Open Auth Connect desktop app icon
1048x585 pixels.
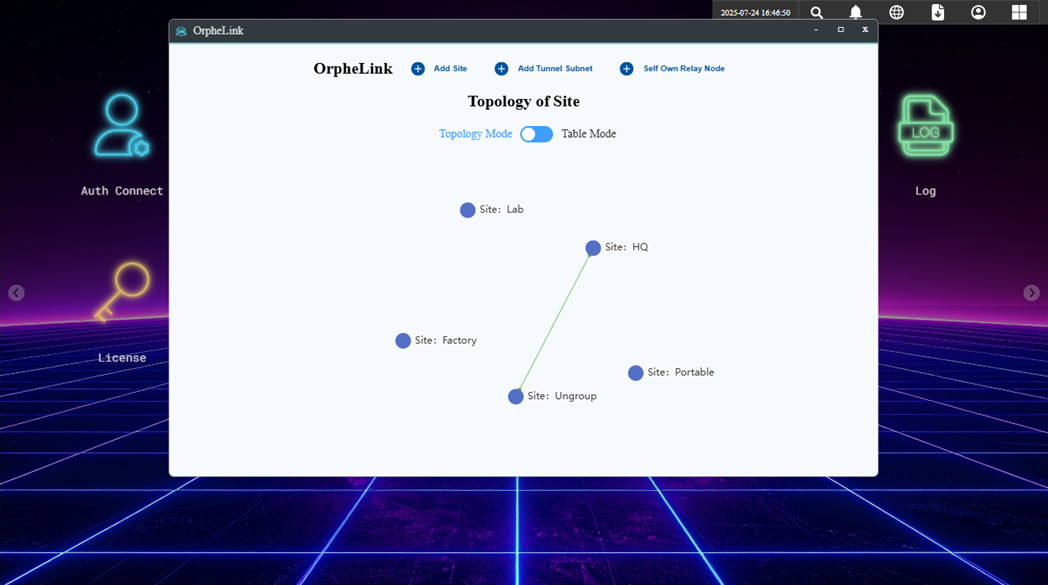pos(122,126)
